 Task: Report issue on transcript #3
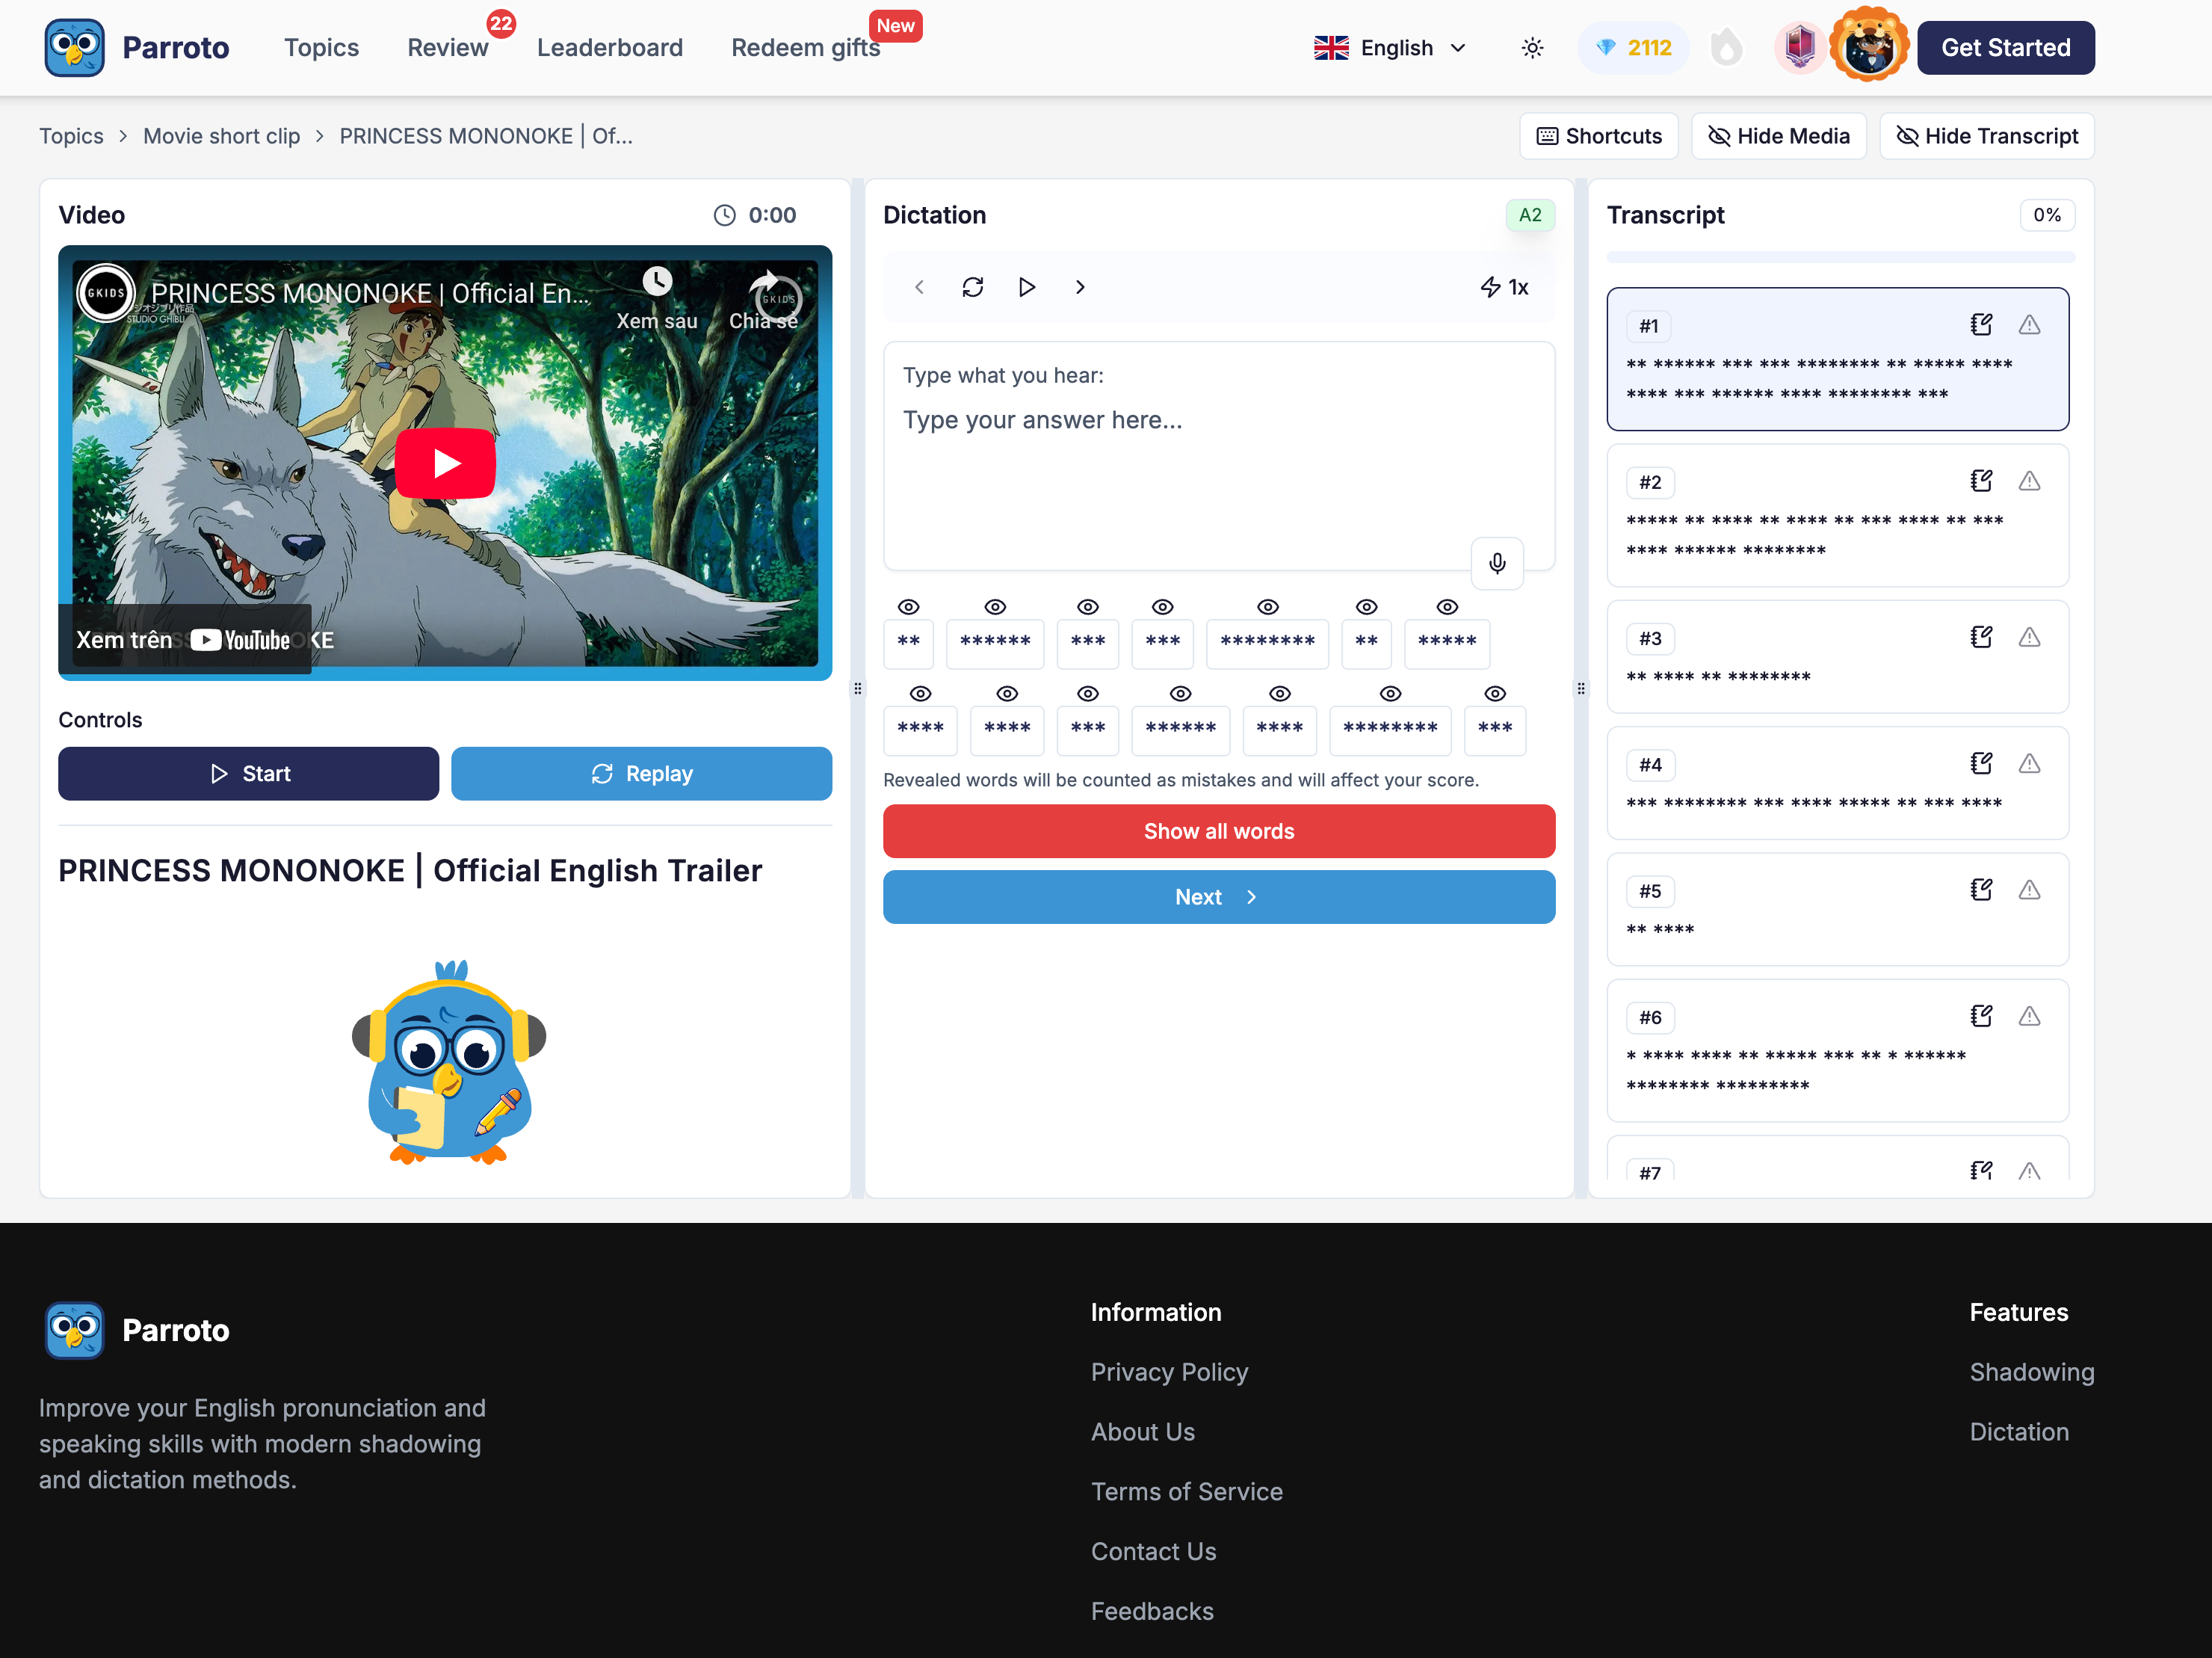pyautogui.click(x=2029, y=637)
